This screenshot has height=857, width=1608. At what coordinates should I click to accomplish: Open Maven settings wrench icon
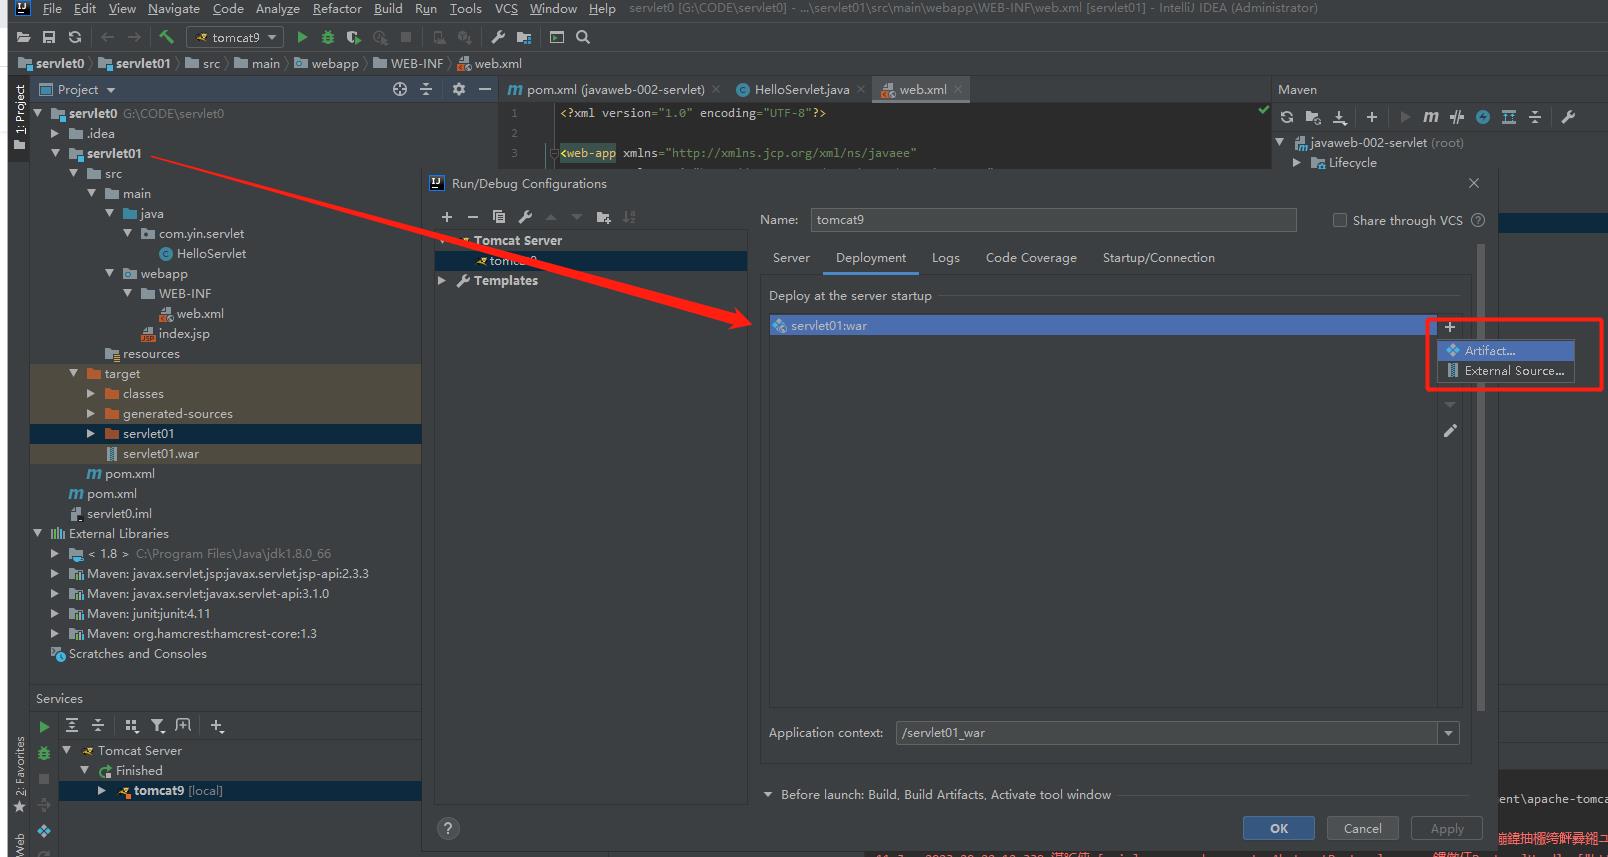[1568, 117]
